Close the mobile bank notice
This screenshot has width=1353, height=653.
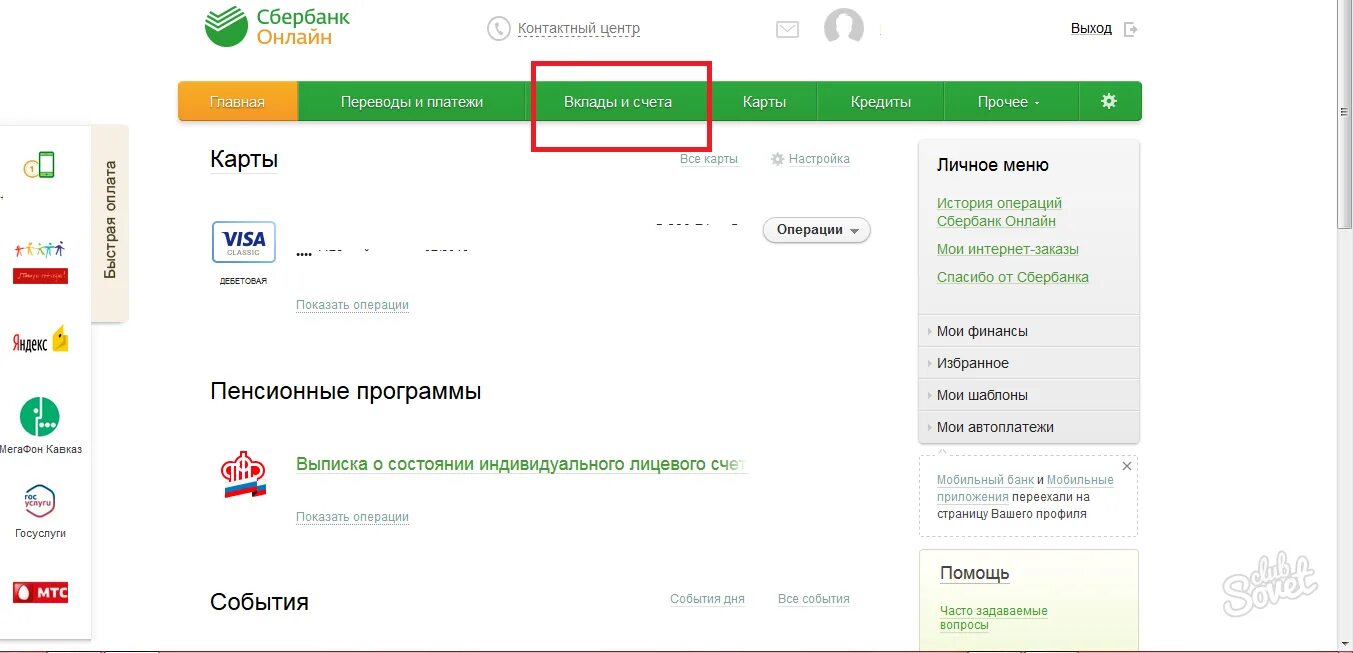coord(1127,466)
